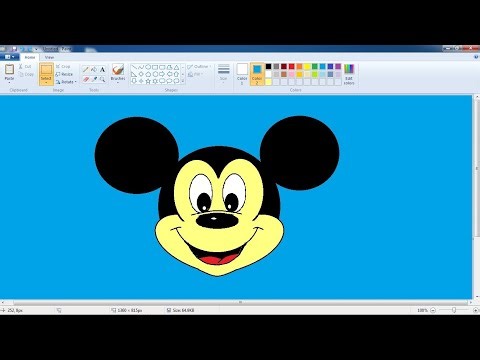Click the Undo icon in quick access toolbar
The width and height of the screenshot is (480, 360).
pos(22,49)
